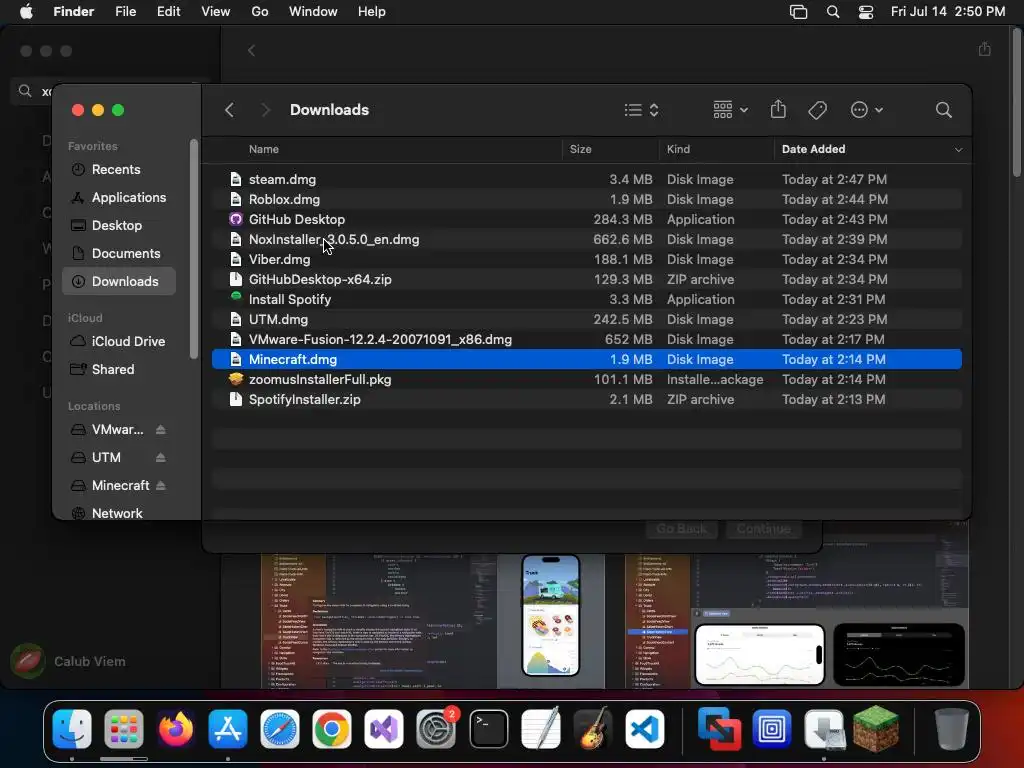
Task: Open the Apple menu
Action: 26,12
